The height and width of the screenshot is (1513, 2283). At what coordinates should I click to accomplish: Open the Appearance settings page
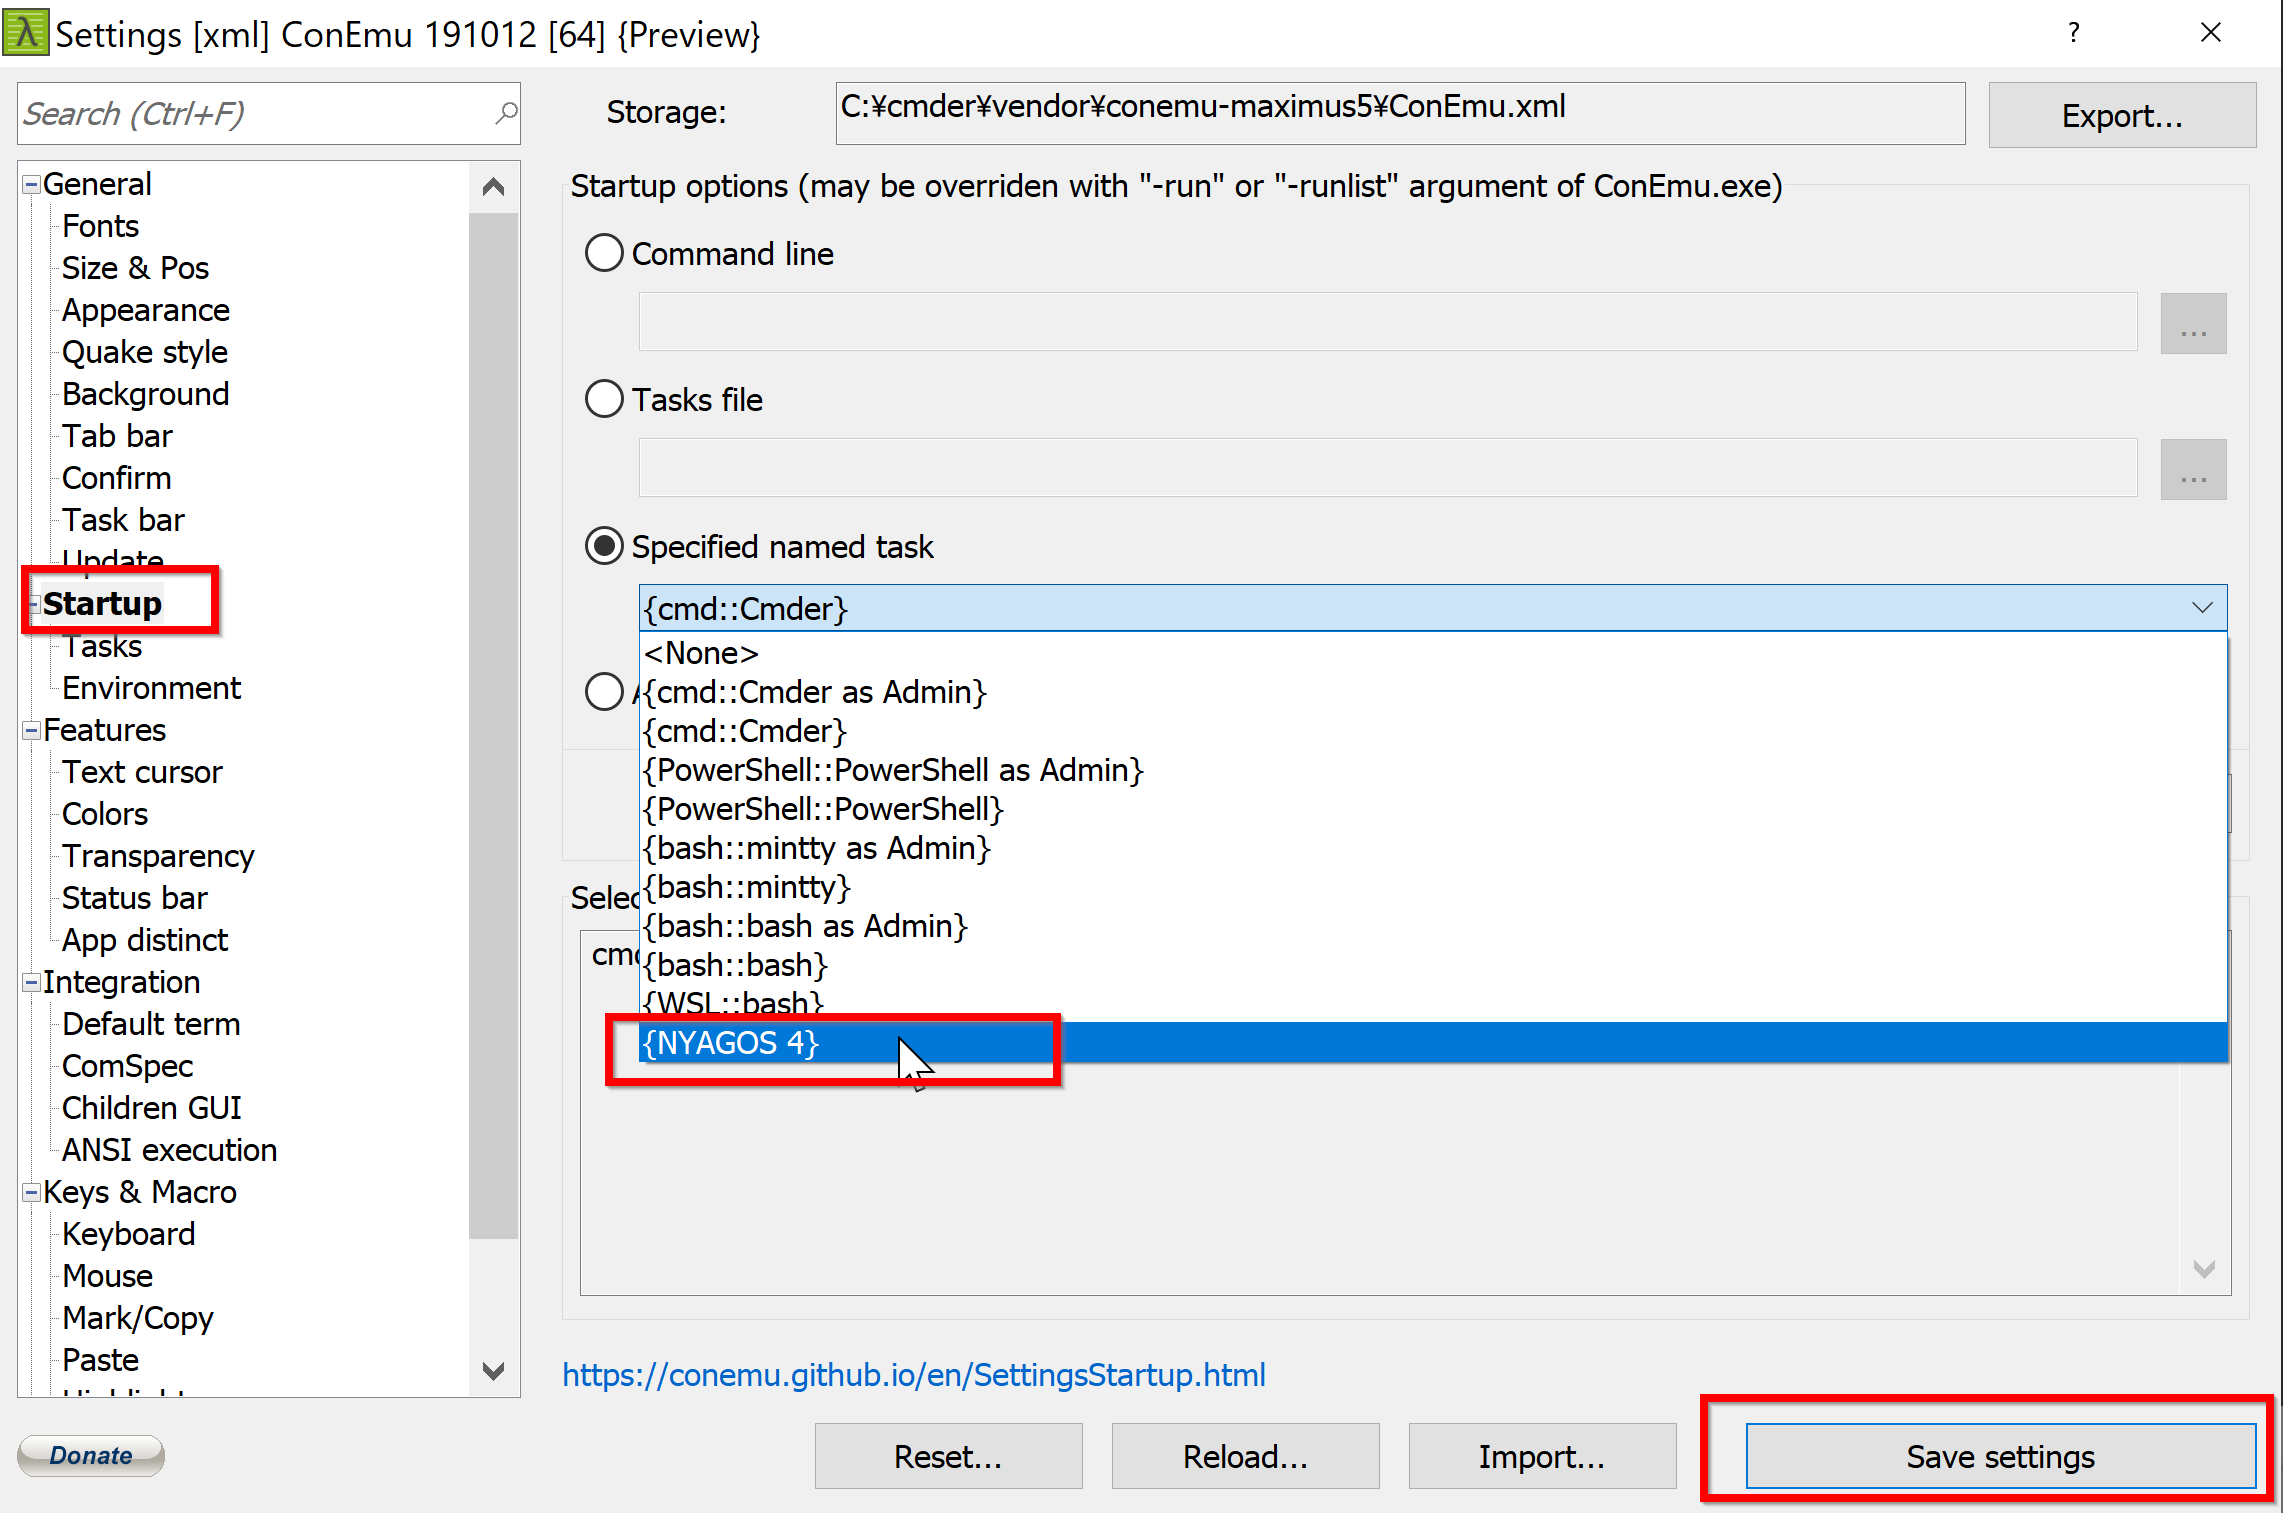pos(145,310)
